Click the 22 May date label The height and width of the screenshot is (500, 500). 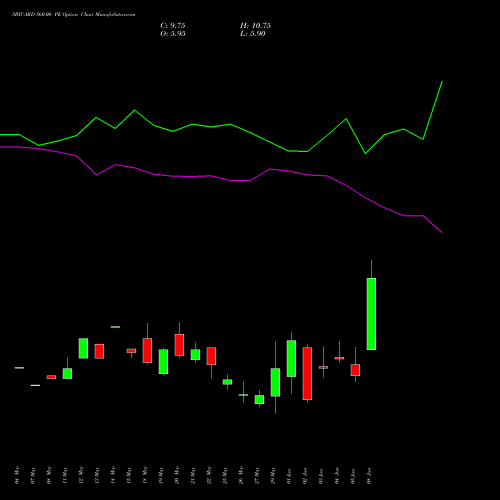[209, 475]
